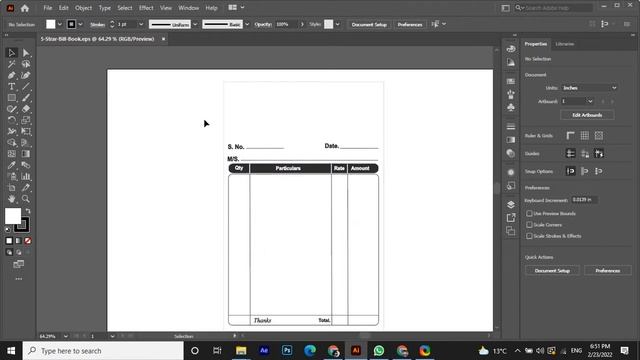Click Document Setup in the control bar
The height and width of the screenshot is (360, 640).
(369, 24)
